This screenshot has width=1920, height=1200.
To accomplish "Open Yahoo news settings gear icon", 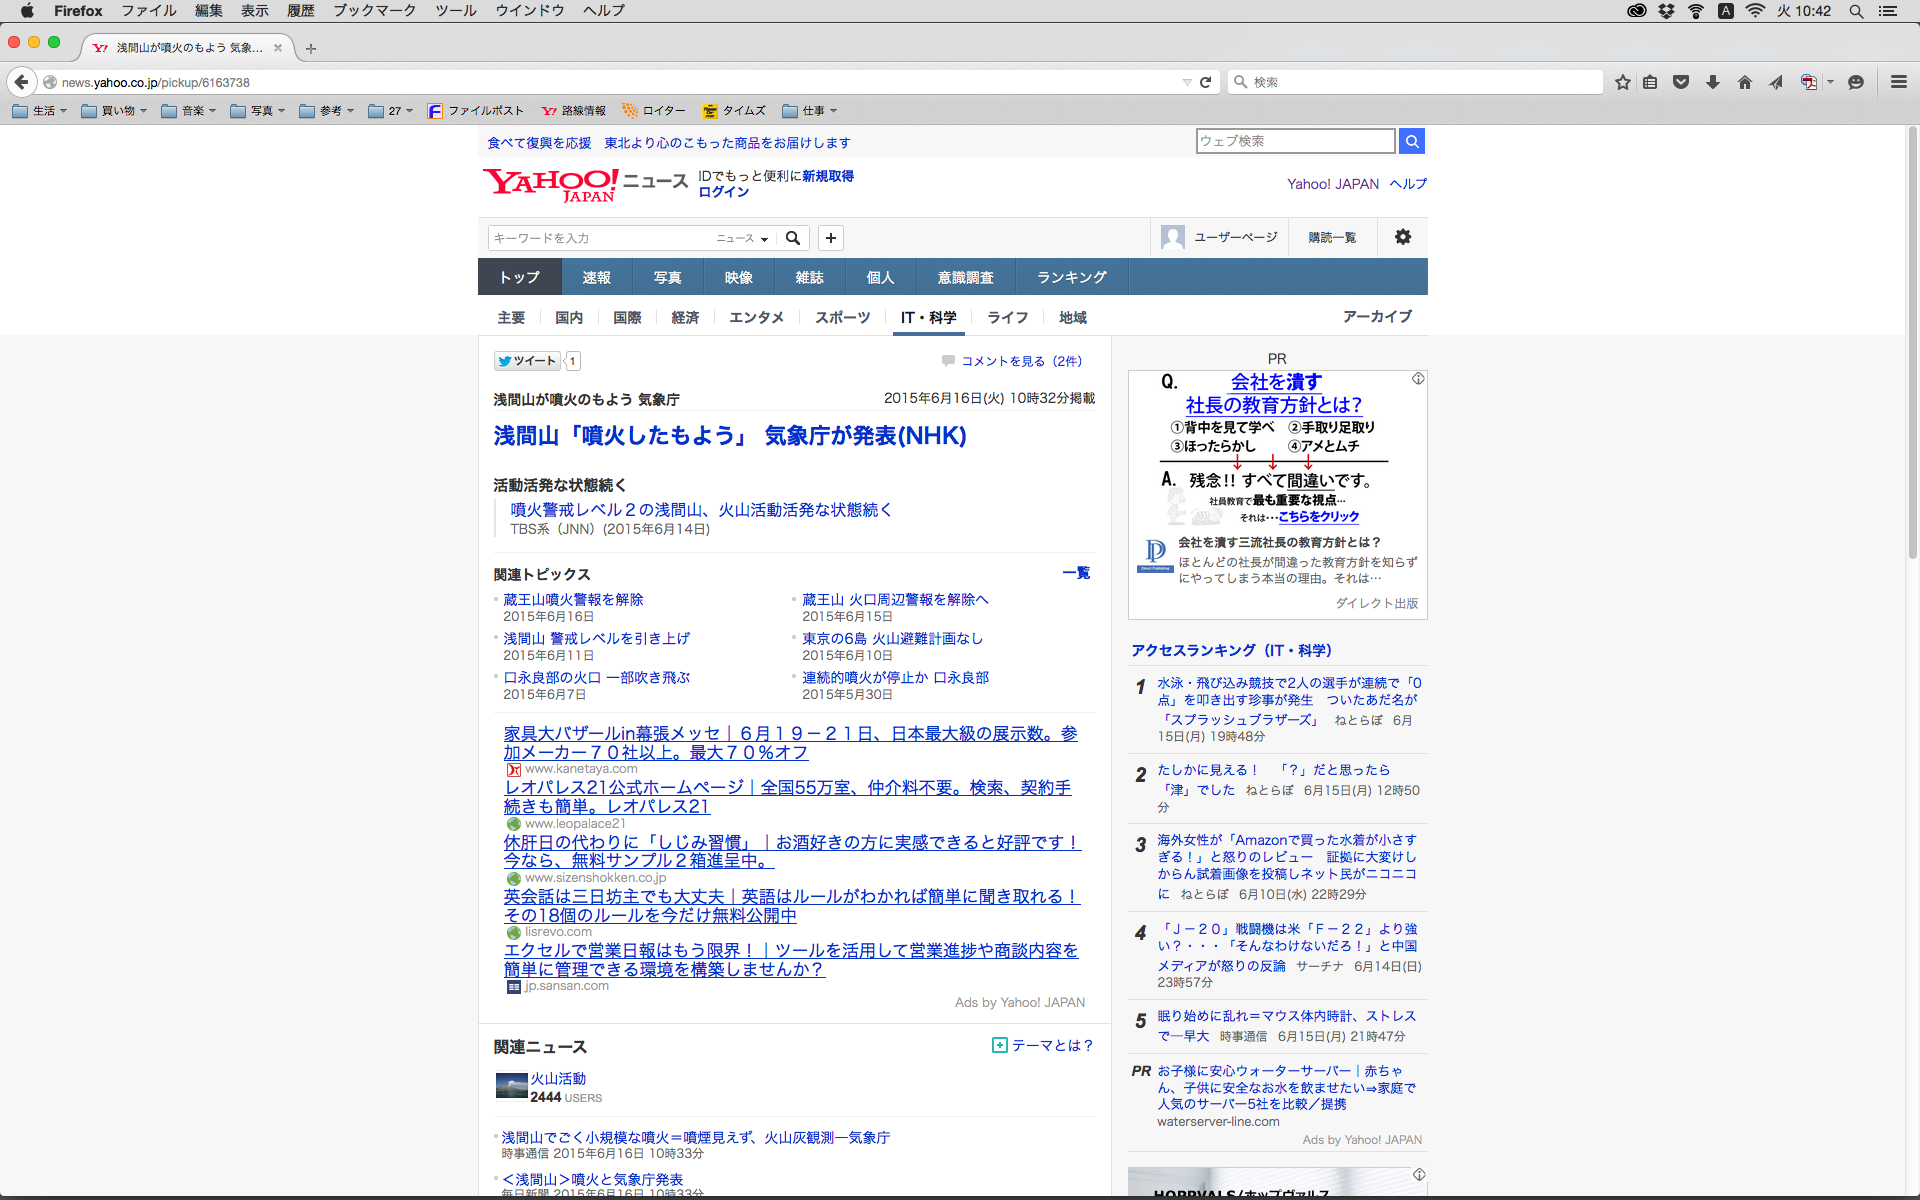I will click(1402, 237).
